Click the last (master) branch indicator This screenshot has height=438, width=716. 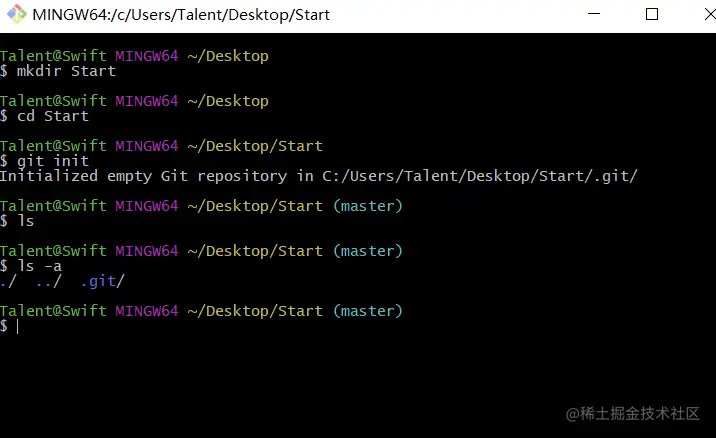pyautogui.click(x=368, y=311)
